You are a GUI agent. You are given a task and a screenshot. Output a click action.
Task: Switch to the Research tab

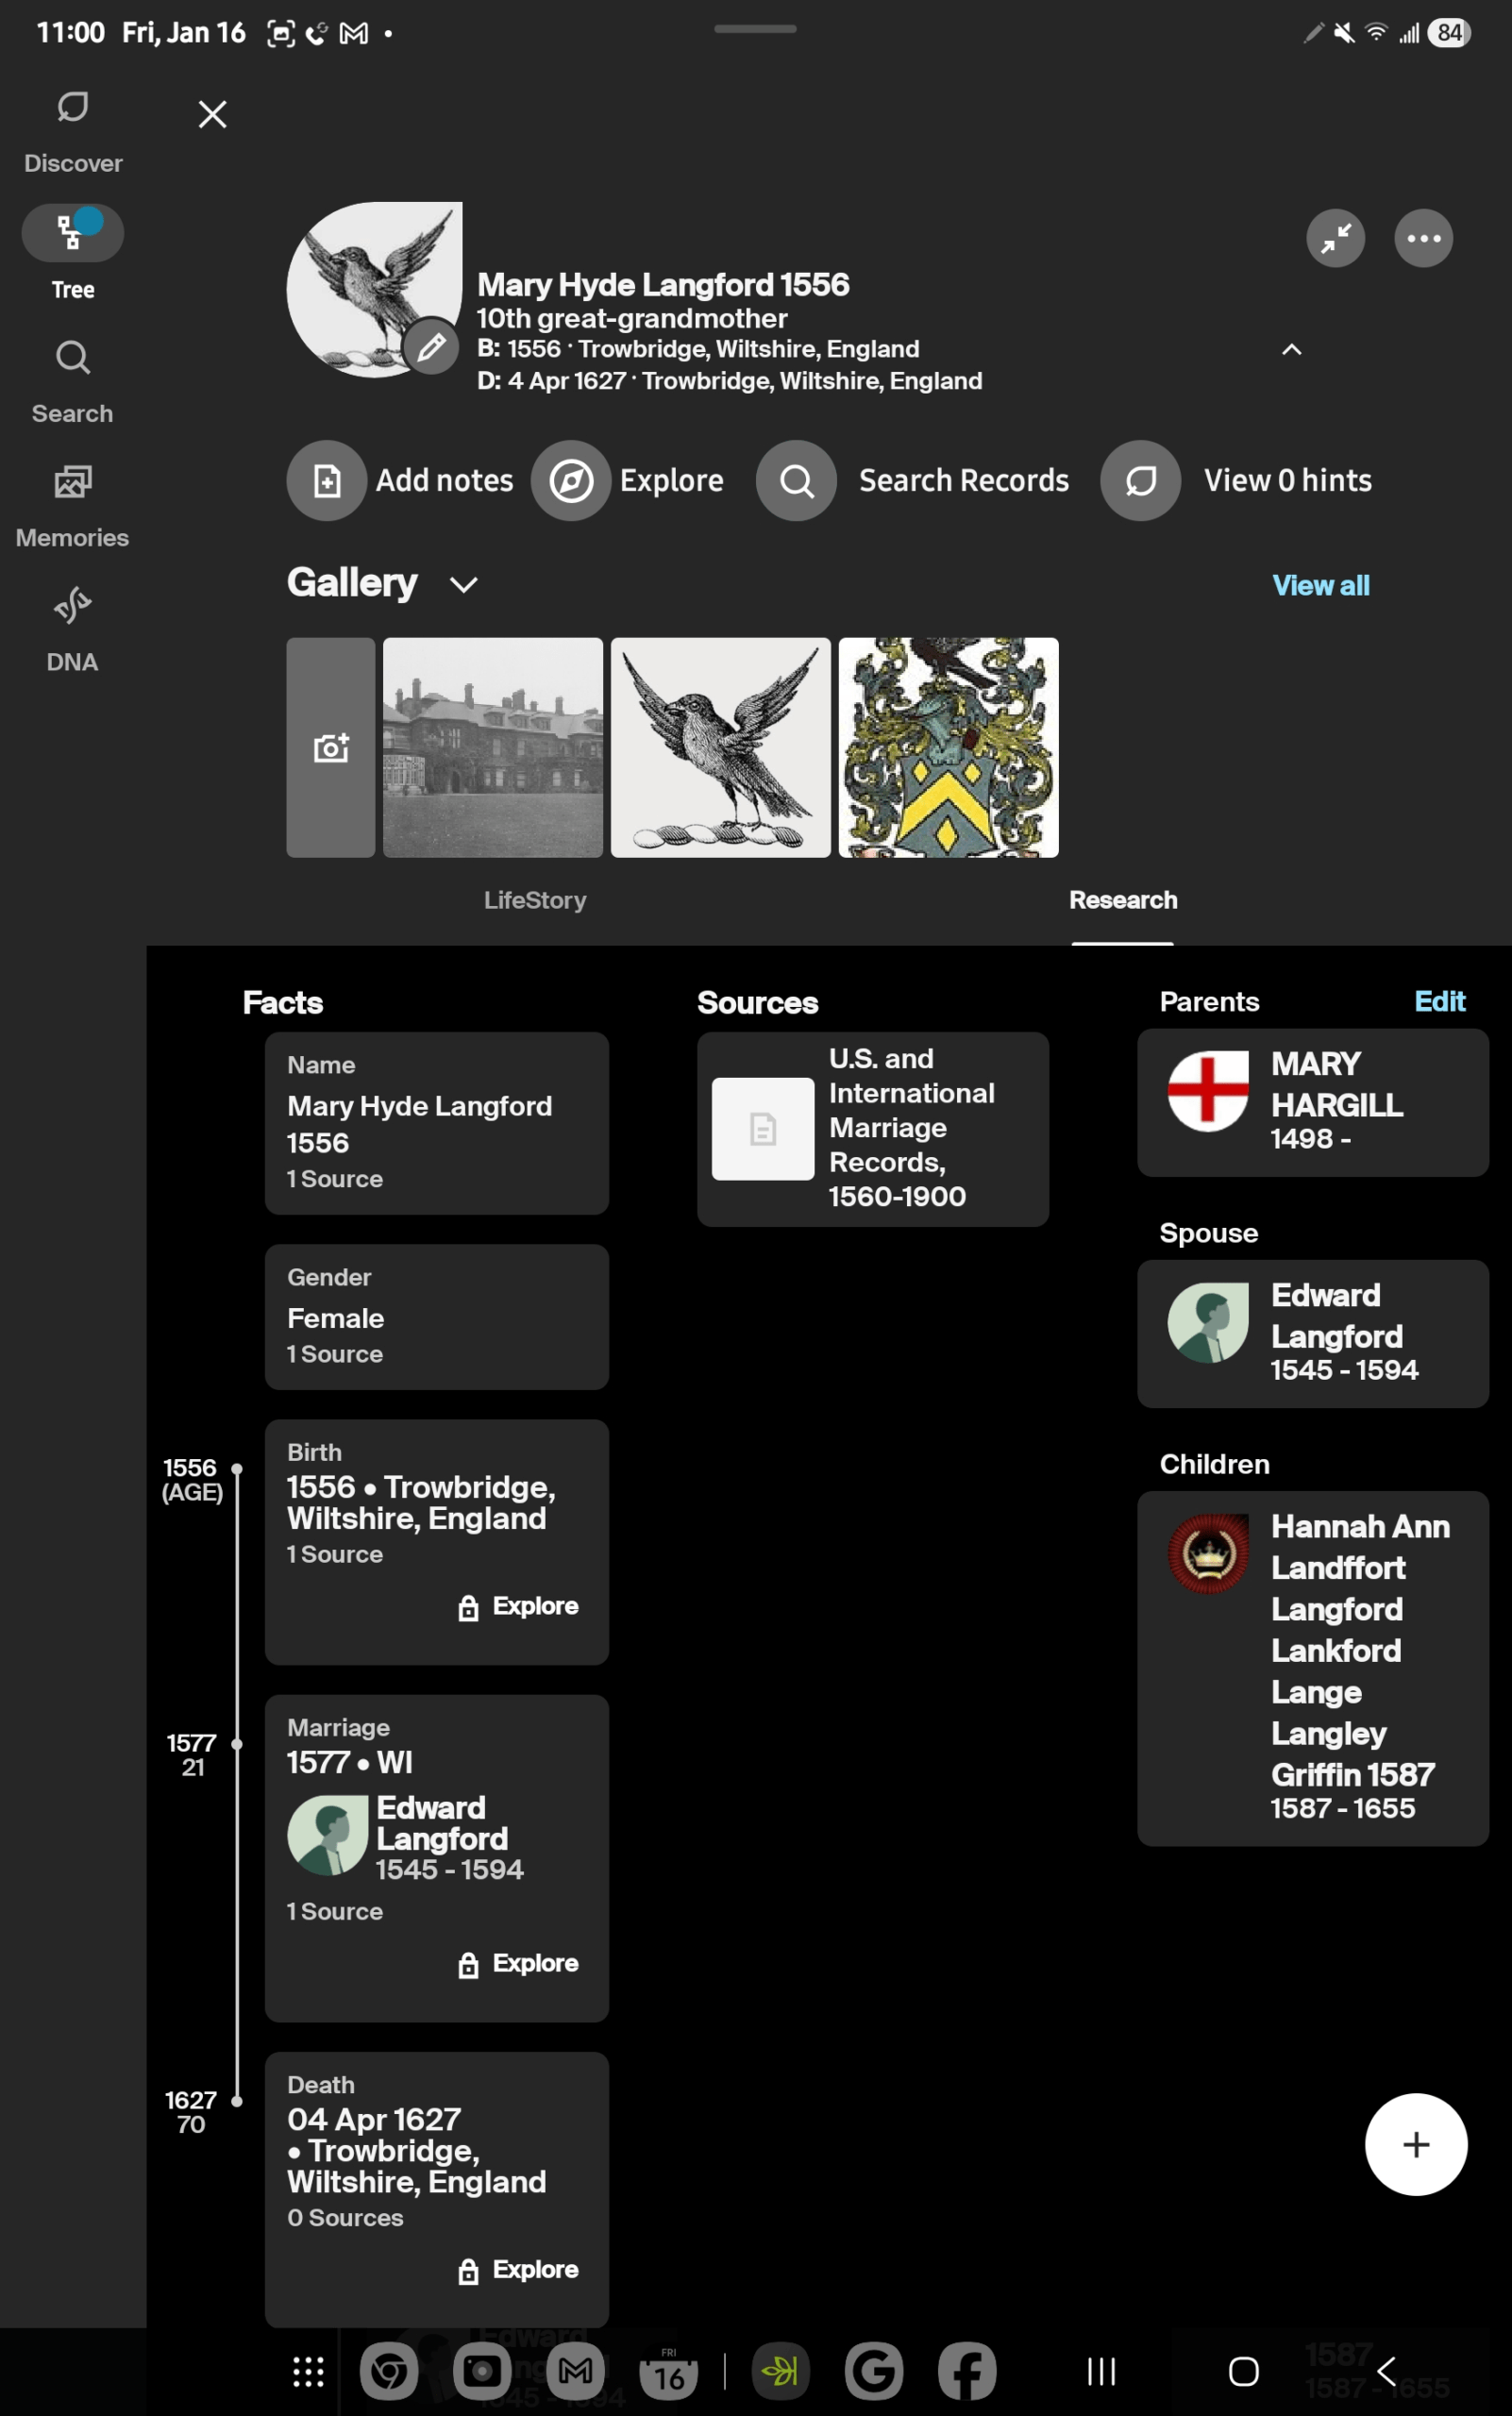1122,900
